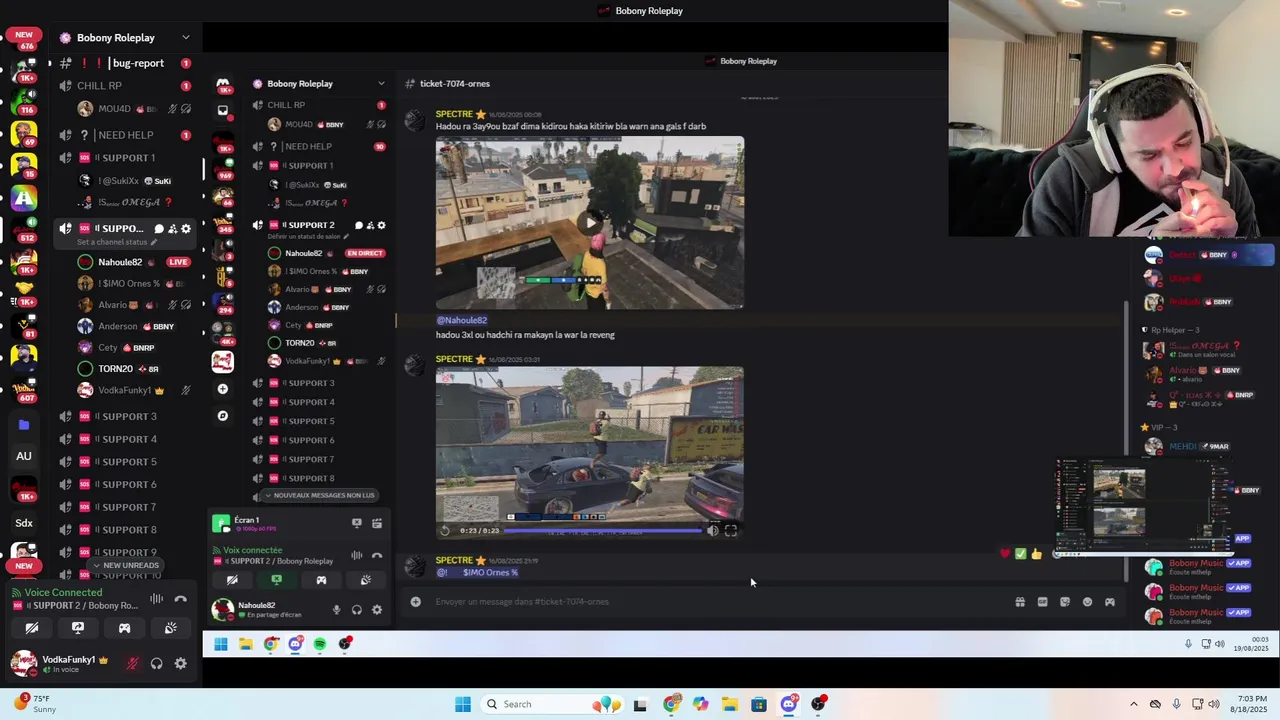
Task: Toggle headphones beside Nahoule82 user panel
Action: tap(356, 610)
